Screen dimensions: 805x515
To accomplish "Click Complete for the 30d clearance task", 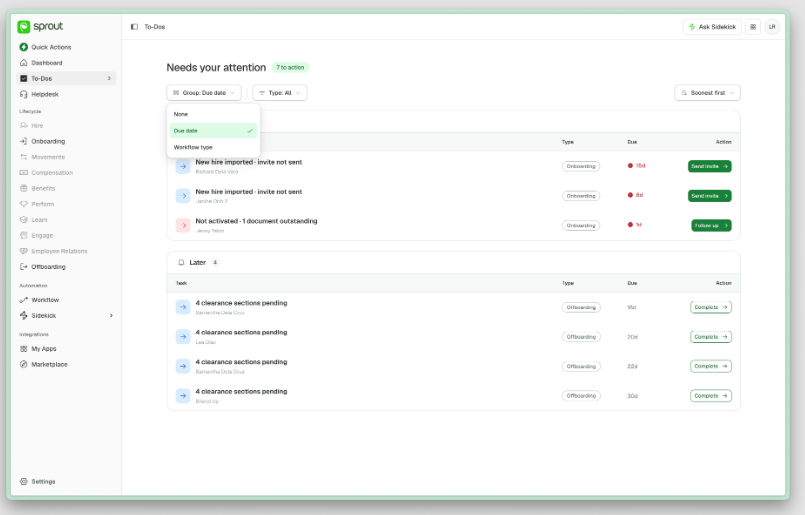I will coord(711,396).
